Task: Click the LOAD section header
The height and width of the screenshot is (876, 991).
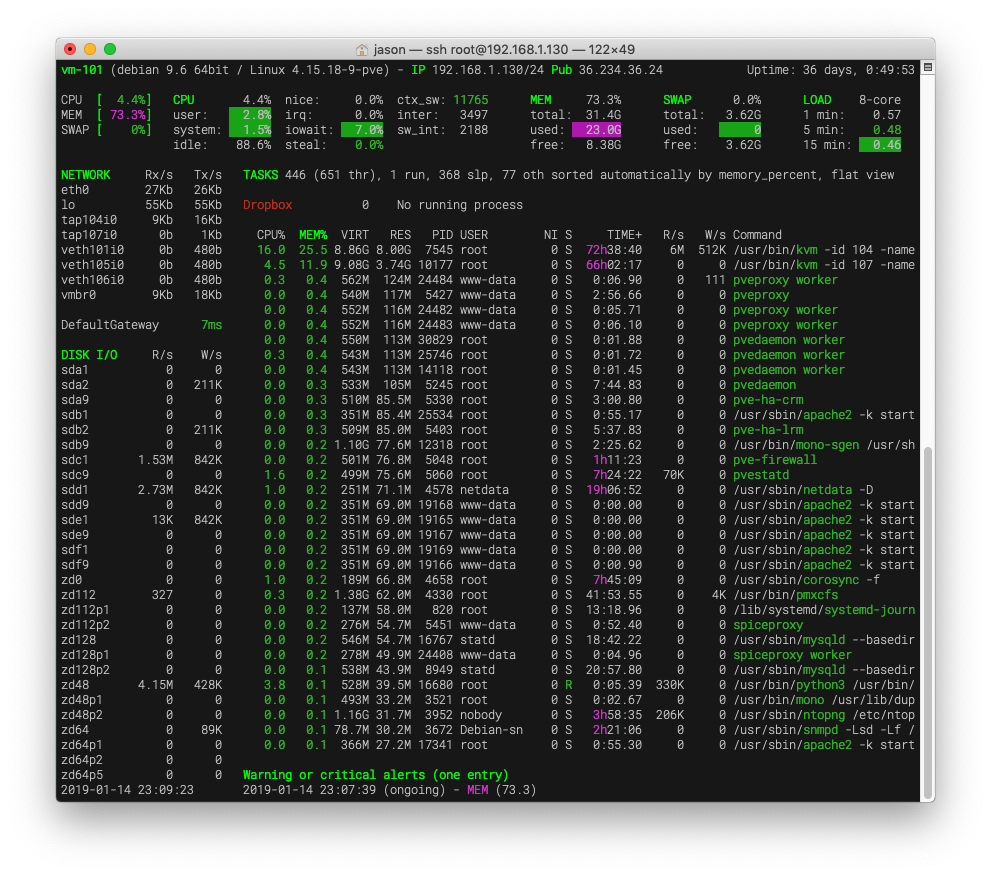Action: [817, 100]
